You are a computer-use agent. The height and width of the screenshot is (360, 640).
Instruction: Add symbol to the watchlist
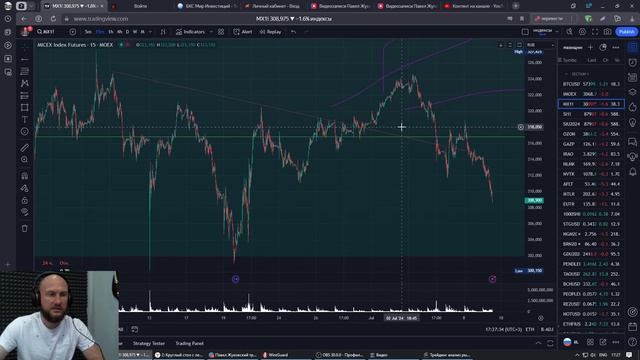(590, 47)
